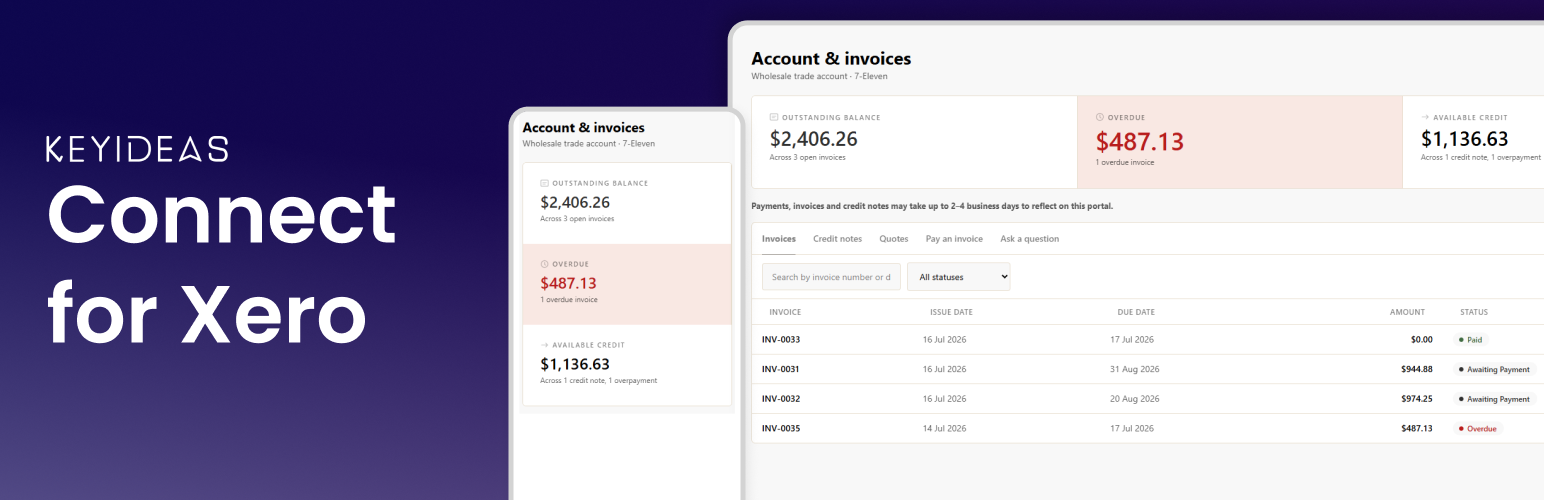Click the Connect for Xero title
This screenshot has height=500, width=1544.
[221, 263]
